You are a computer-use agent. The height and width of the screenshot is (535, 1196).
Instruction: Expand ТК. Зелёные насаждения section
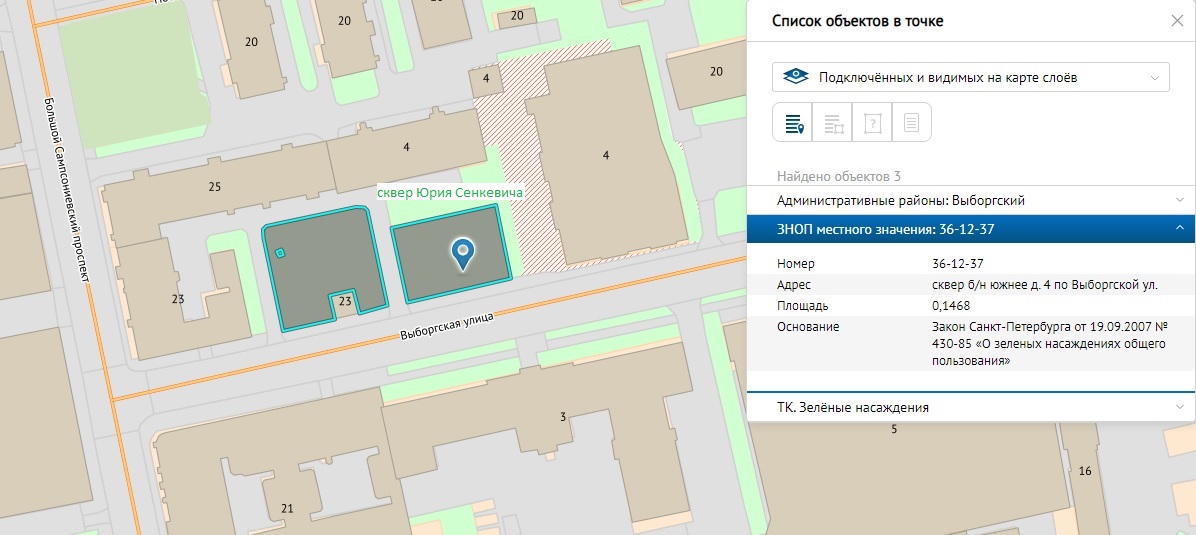[971, 407]
